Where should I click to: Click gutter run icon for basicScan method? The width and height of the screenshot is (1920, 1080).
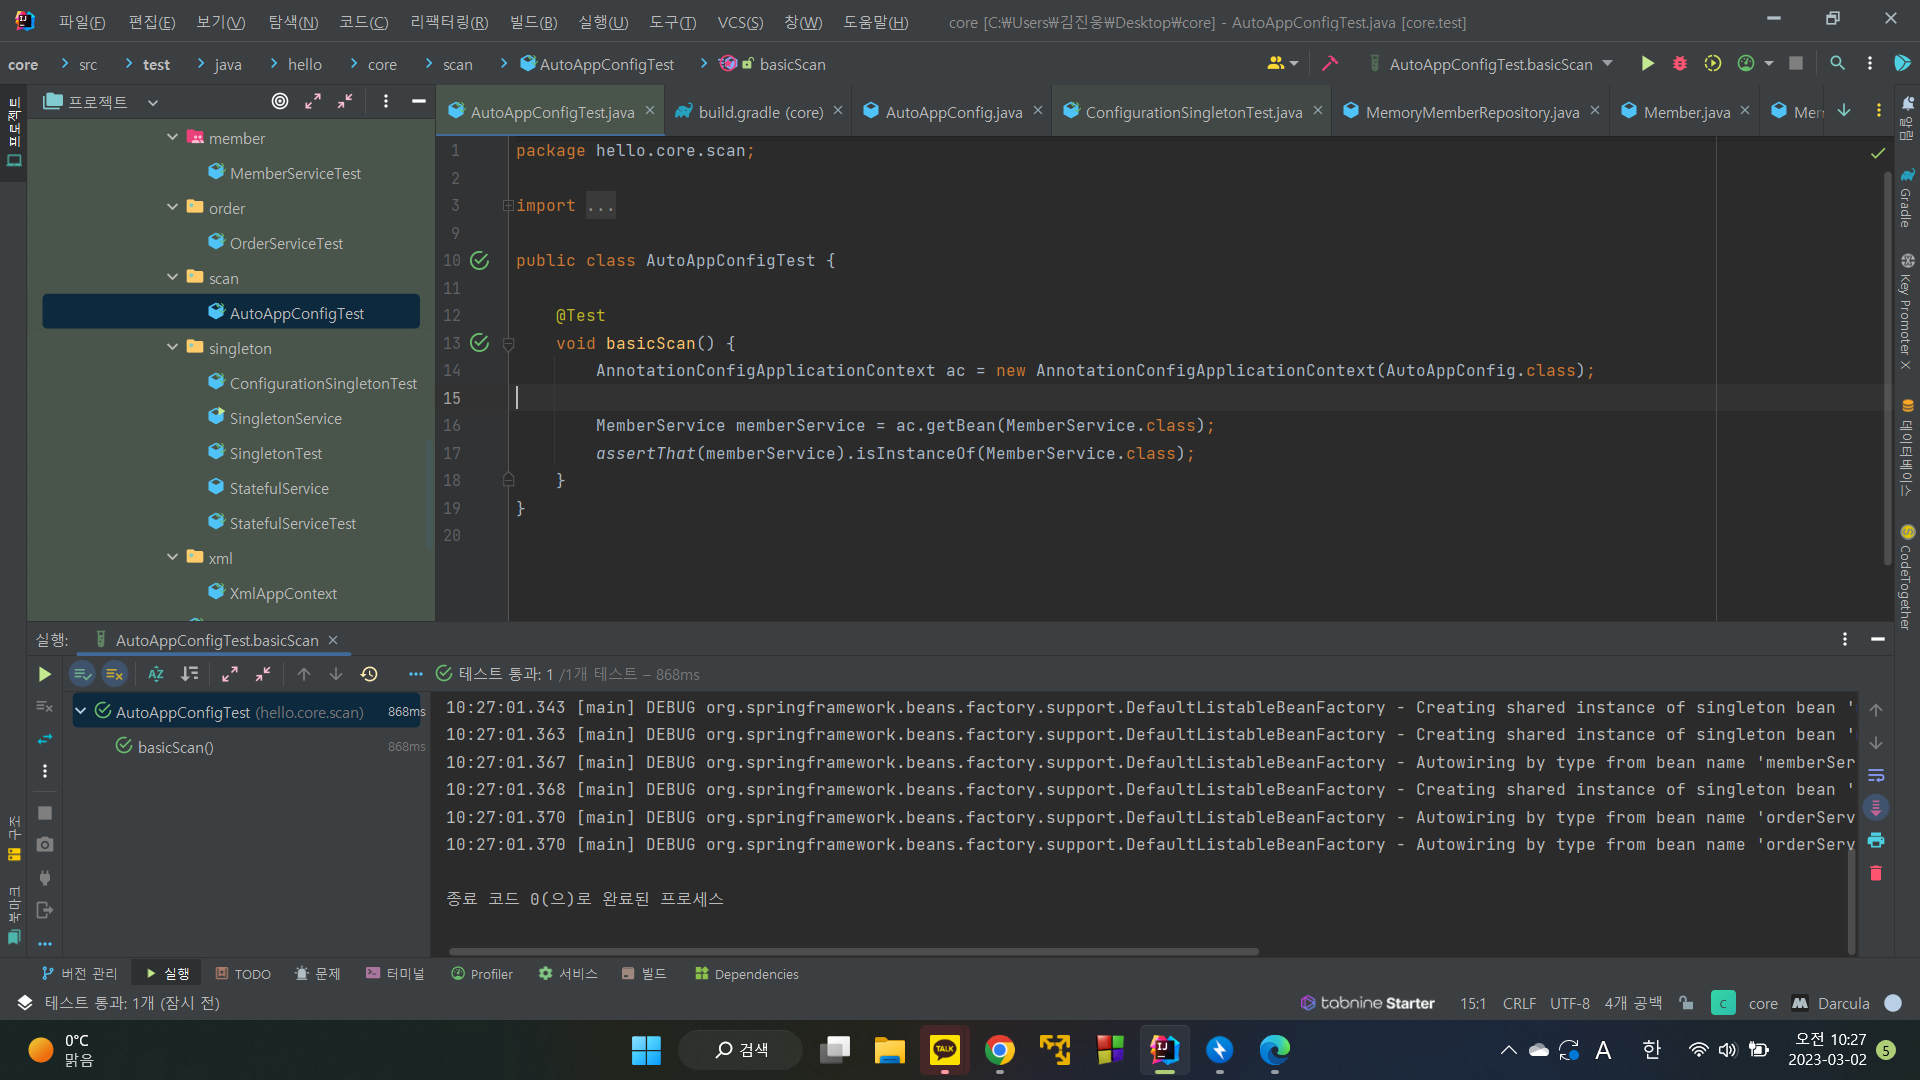click(x=480, y=343)
